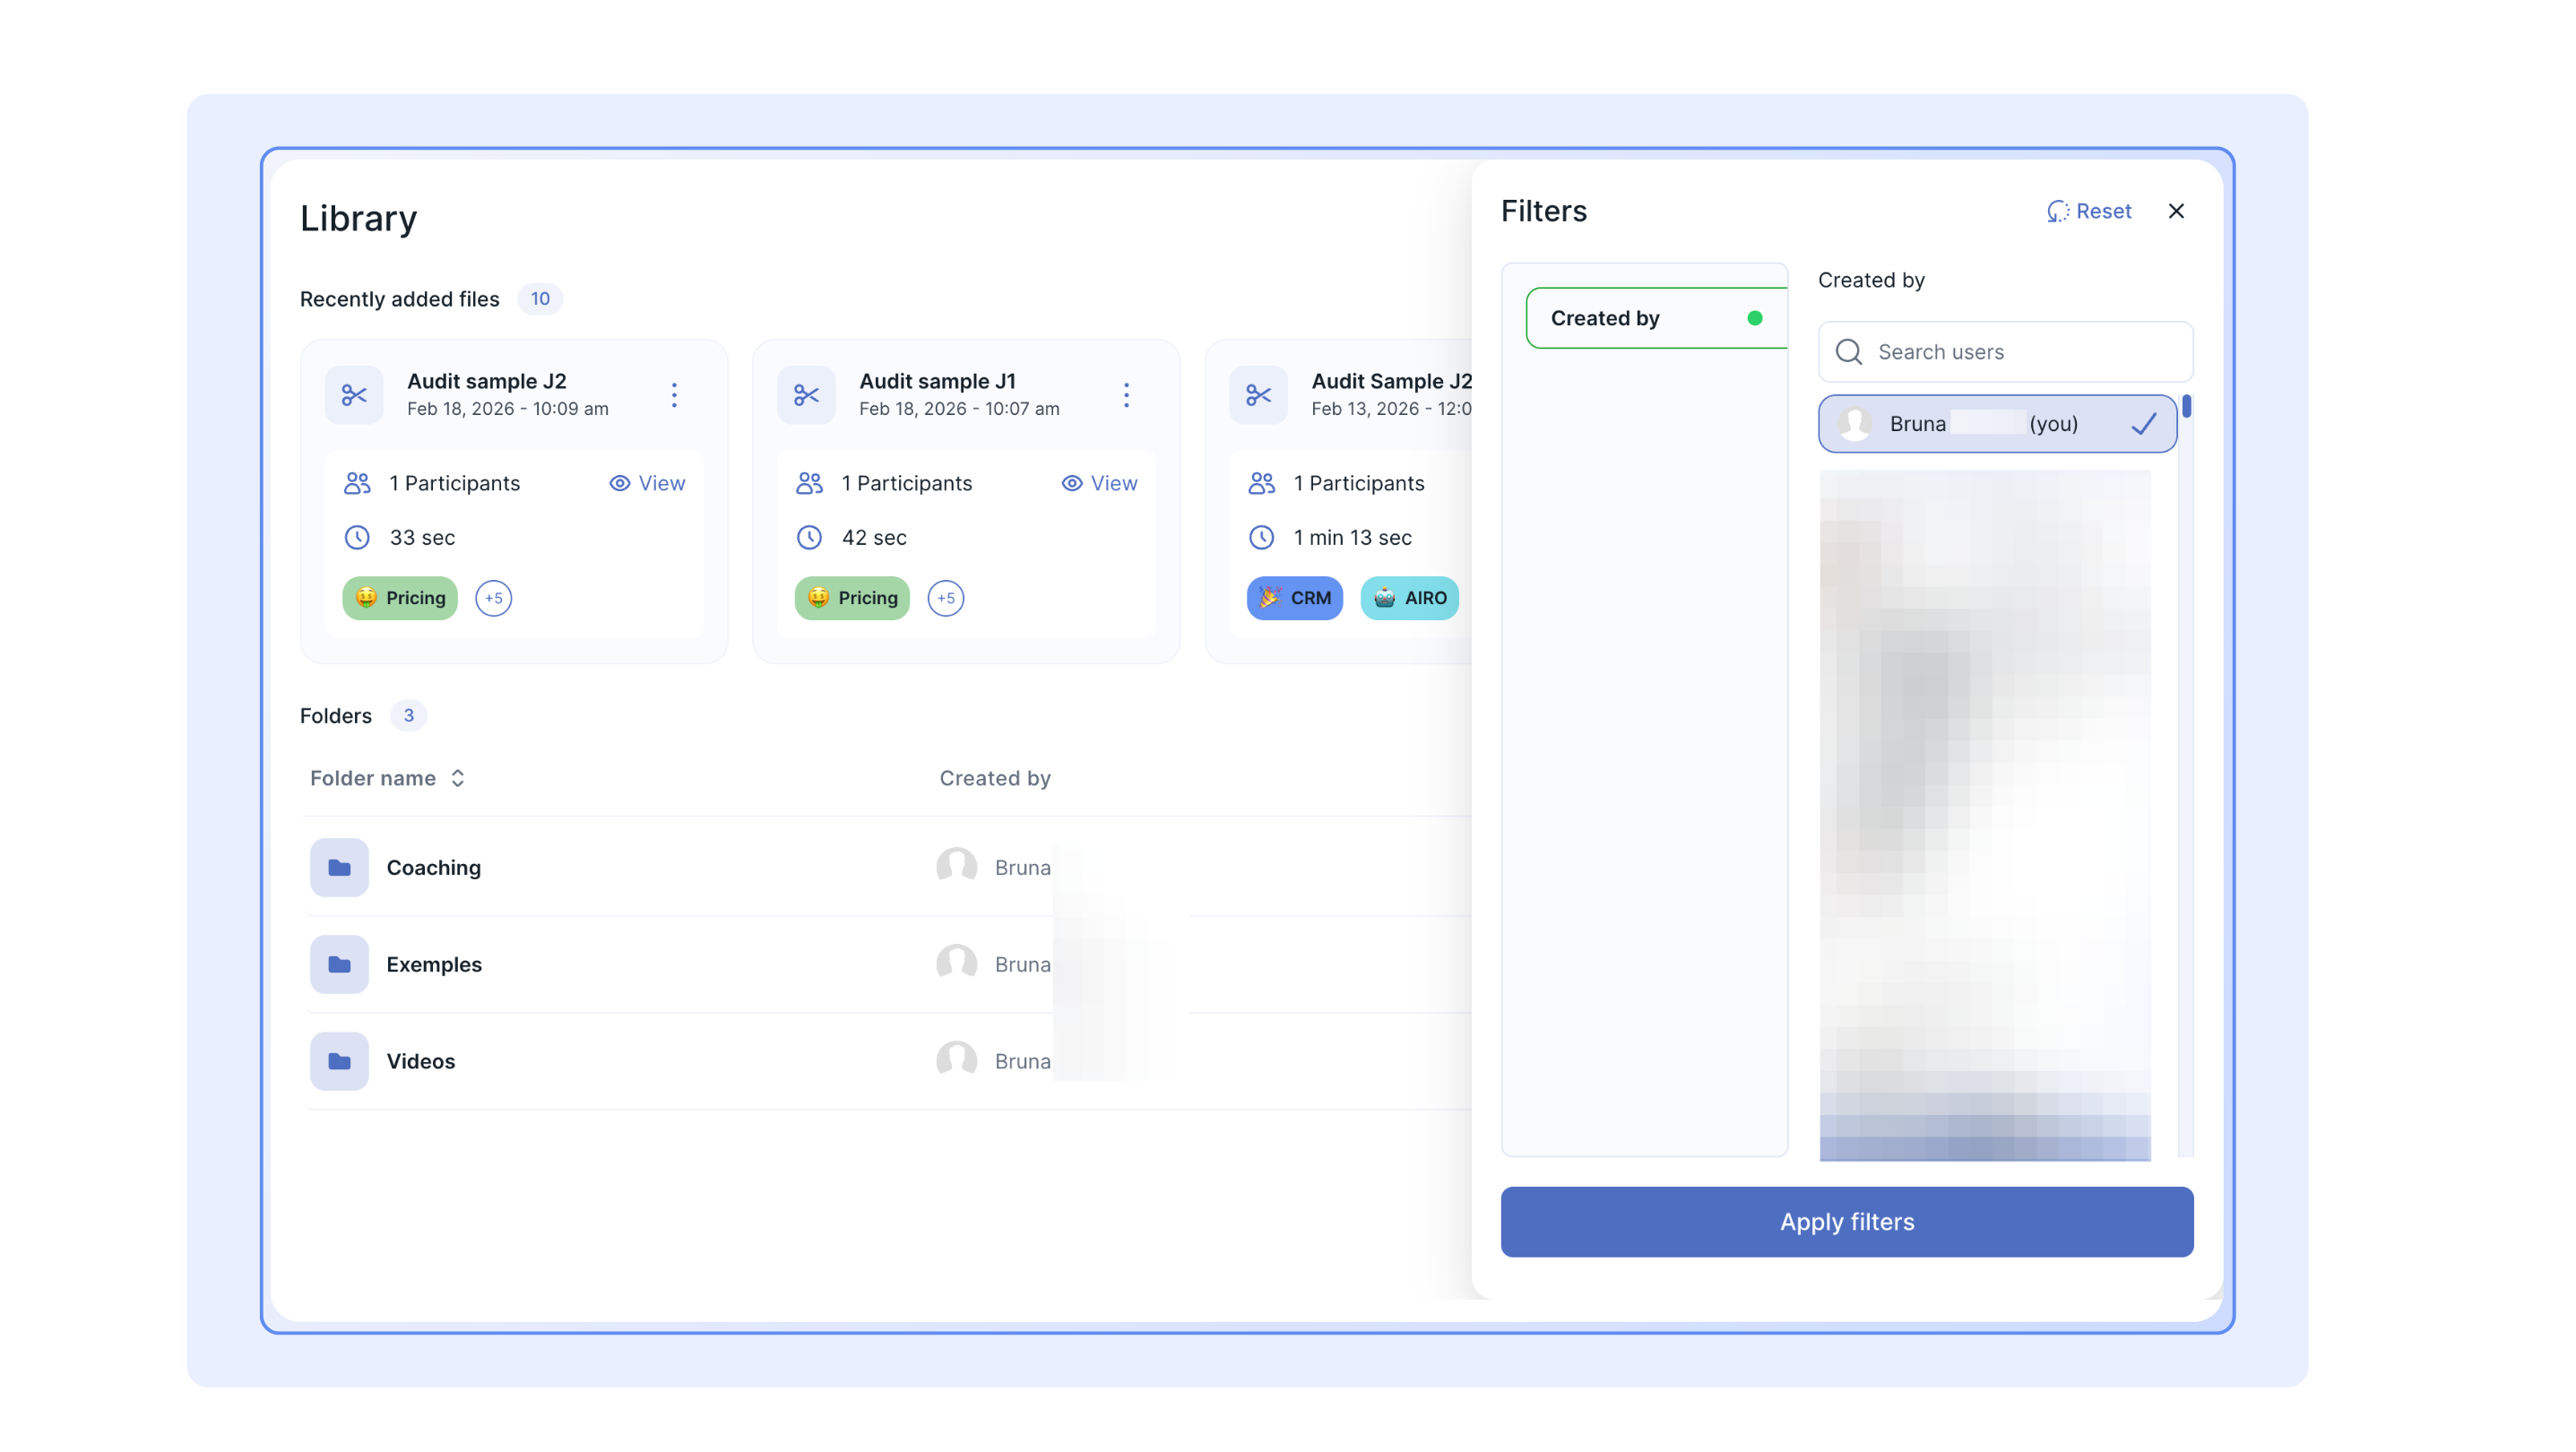This screenshot has width=2576, height=1452.
Task: Expand +5 tags on Audit sample J2
Action: [493, 598]
